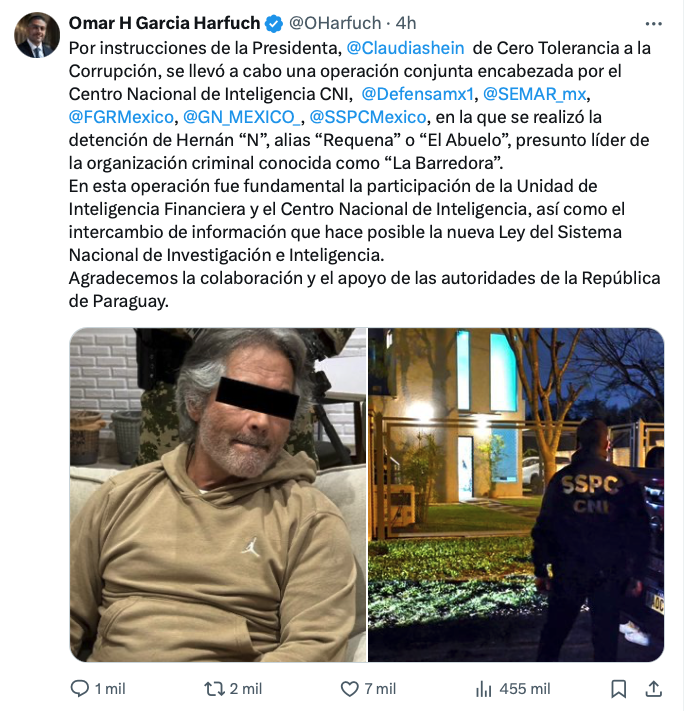
Task: Open the @GN_MEXICO_ mention link
Action: click(x=242, y=117)
